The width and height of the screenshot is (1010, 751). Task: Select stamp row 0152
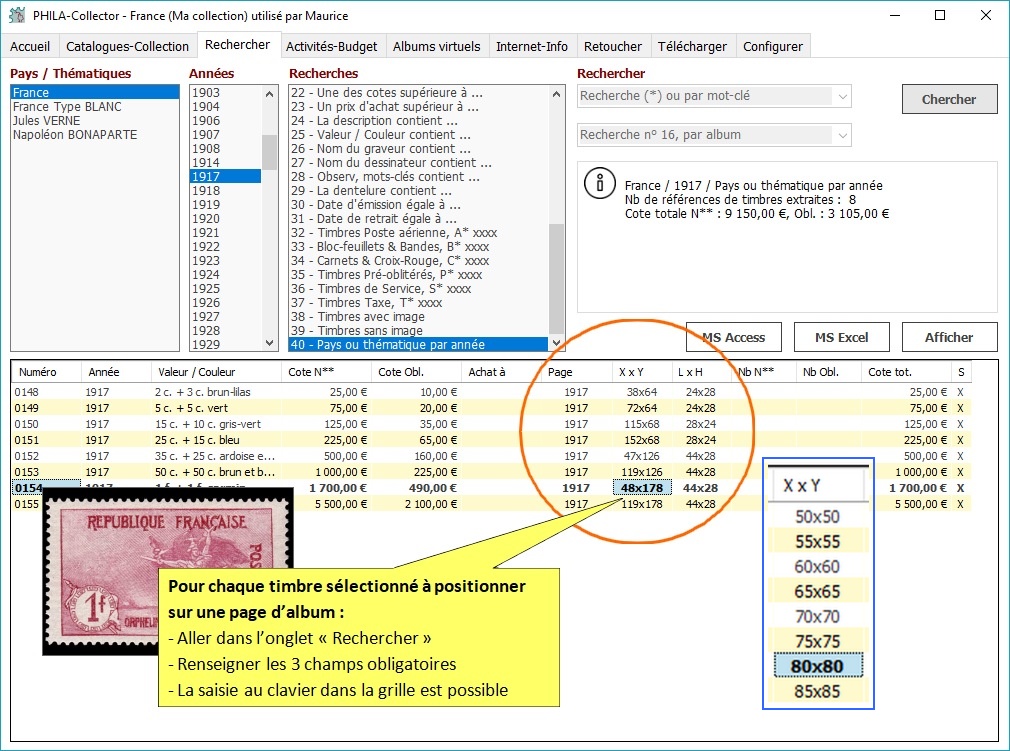pyautogui.click(x=491, y=456)
